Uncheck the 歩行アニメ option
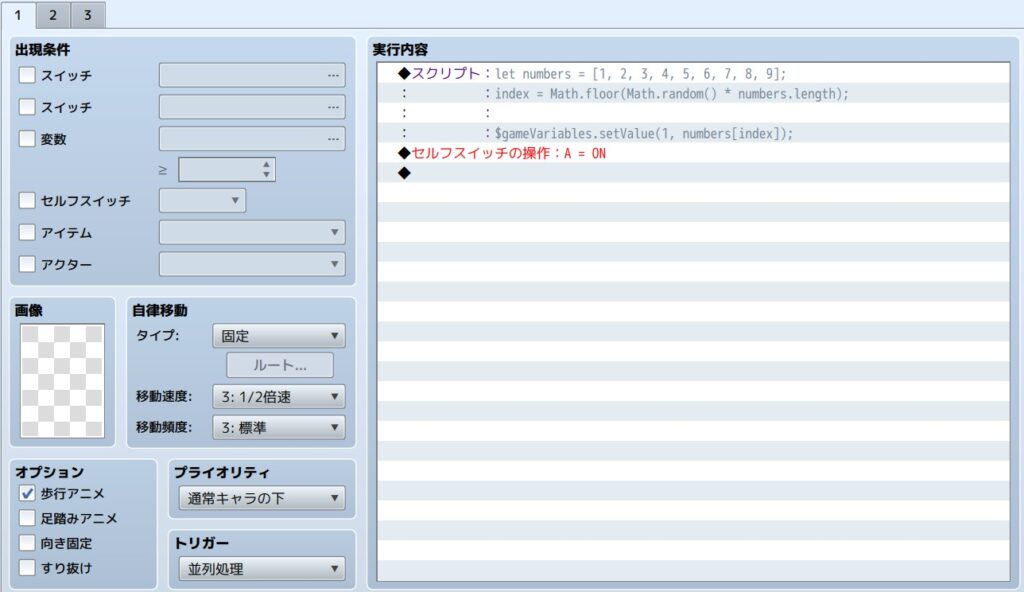The width and height of the screenshot is (1024, 592). click(x=27, y=493)
